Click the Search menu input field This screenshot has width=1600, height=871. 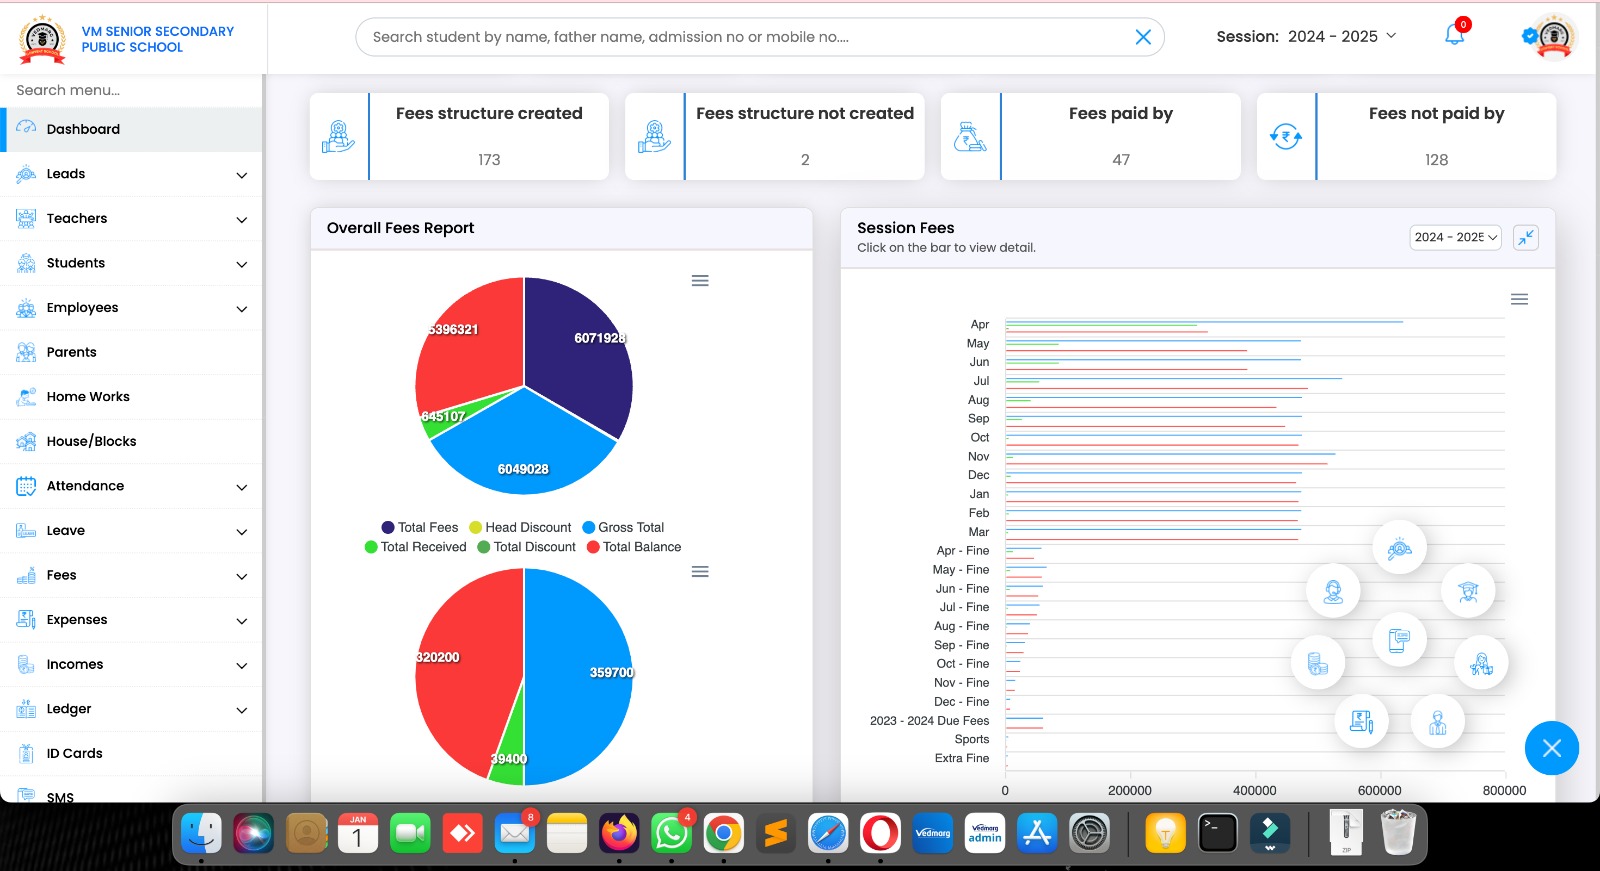click(x=130, y=90)
